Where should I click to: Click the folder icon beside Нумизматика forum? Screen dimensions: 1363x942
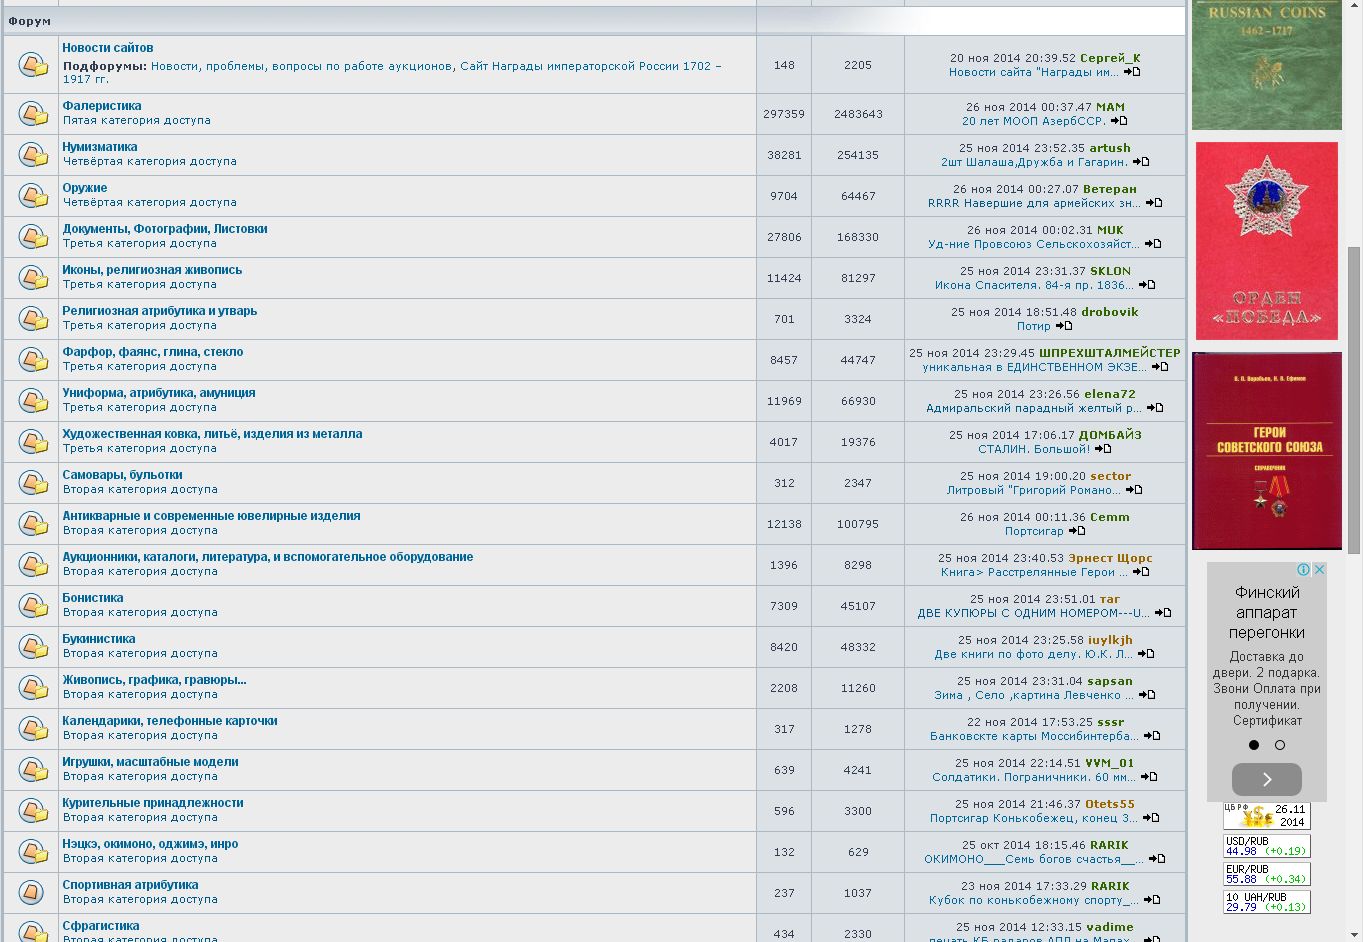(x=32, y=155)
